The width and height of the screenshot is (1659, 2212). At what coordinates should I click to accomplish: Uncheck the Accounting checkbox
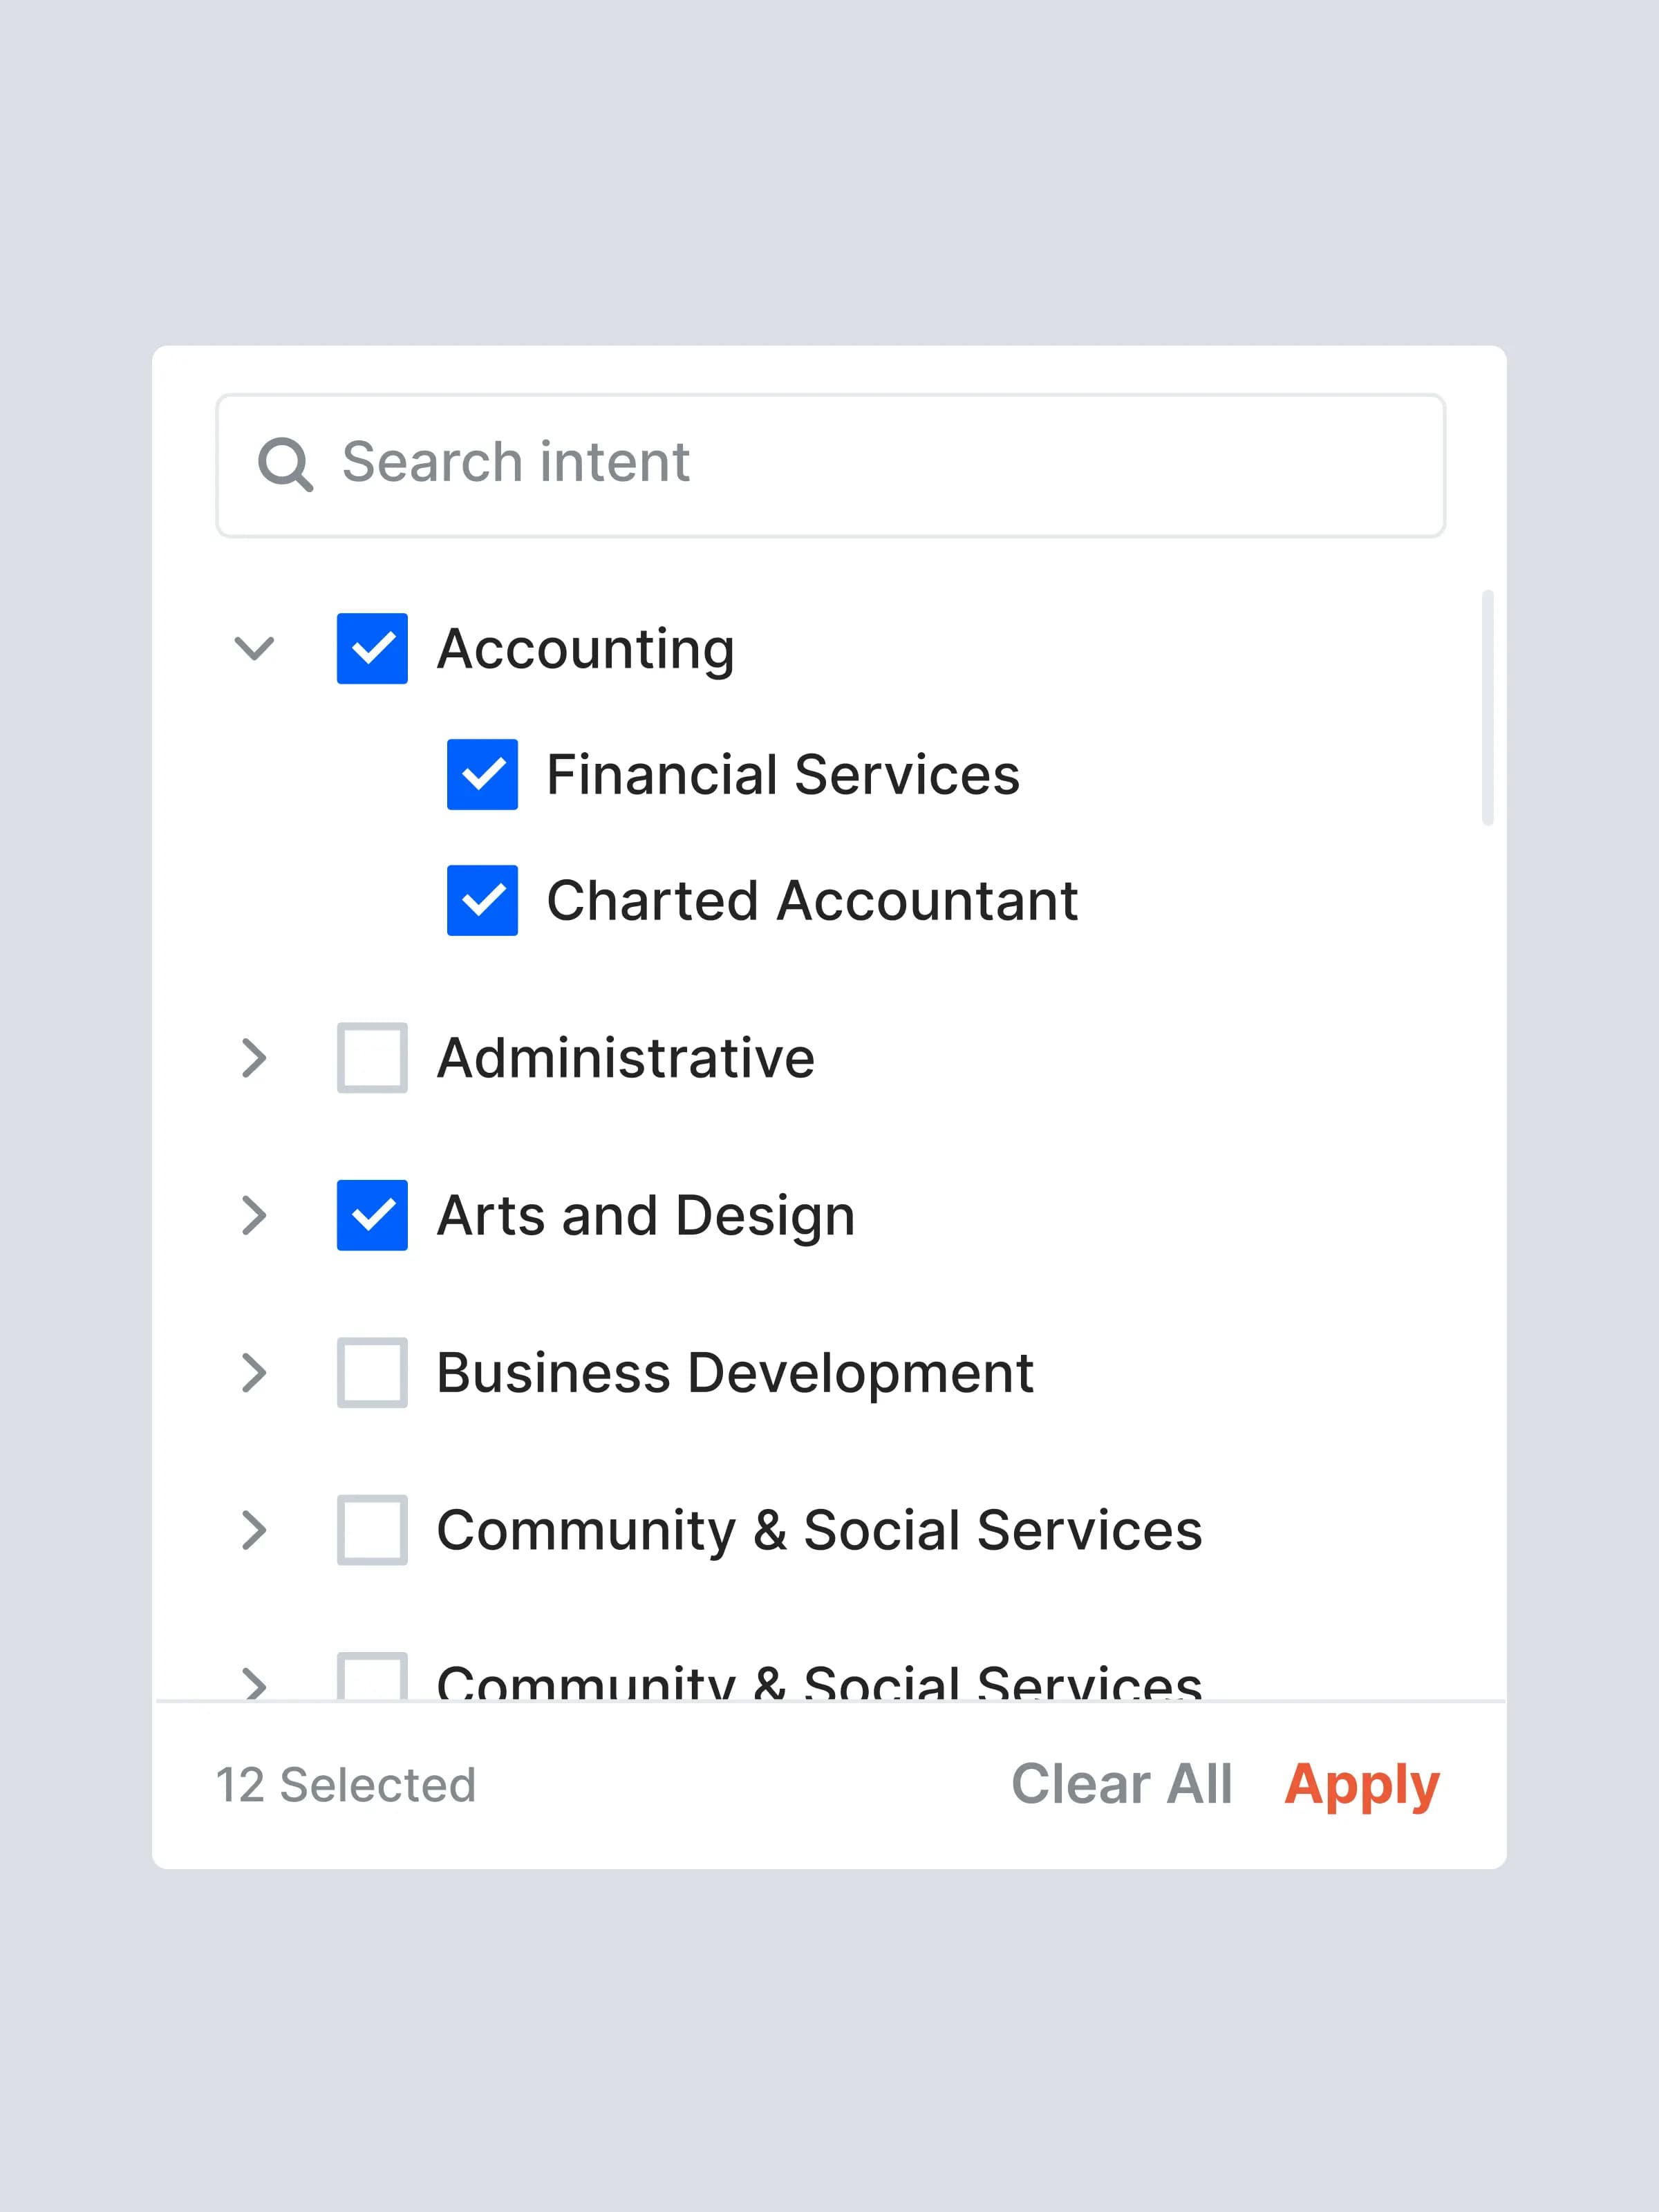[x=372, y=649]
